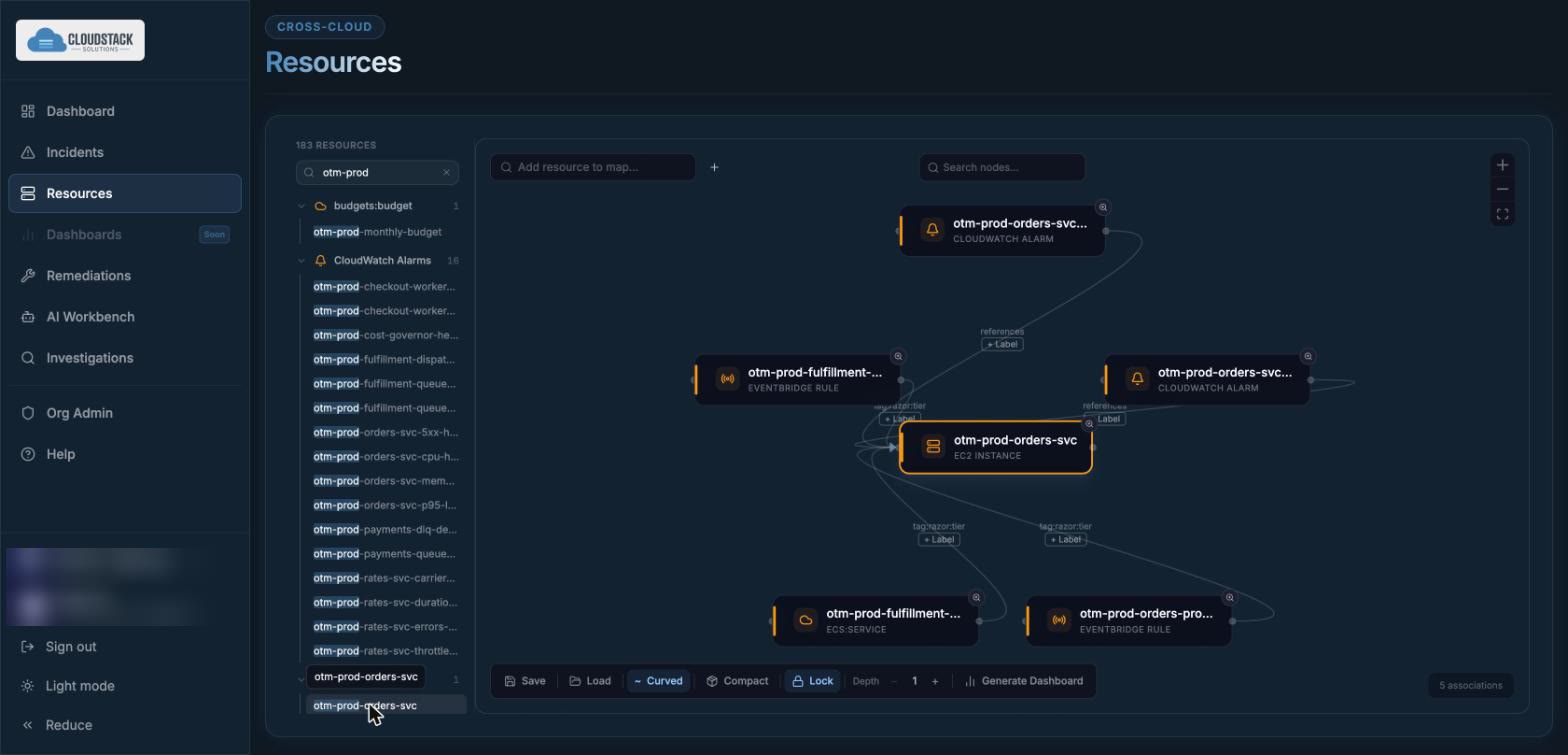Viewport: 1568px width, 755px height.
Task: Inspect the EC2 instance node magnifier icon
Action: click(x=1089, y=424)
